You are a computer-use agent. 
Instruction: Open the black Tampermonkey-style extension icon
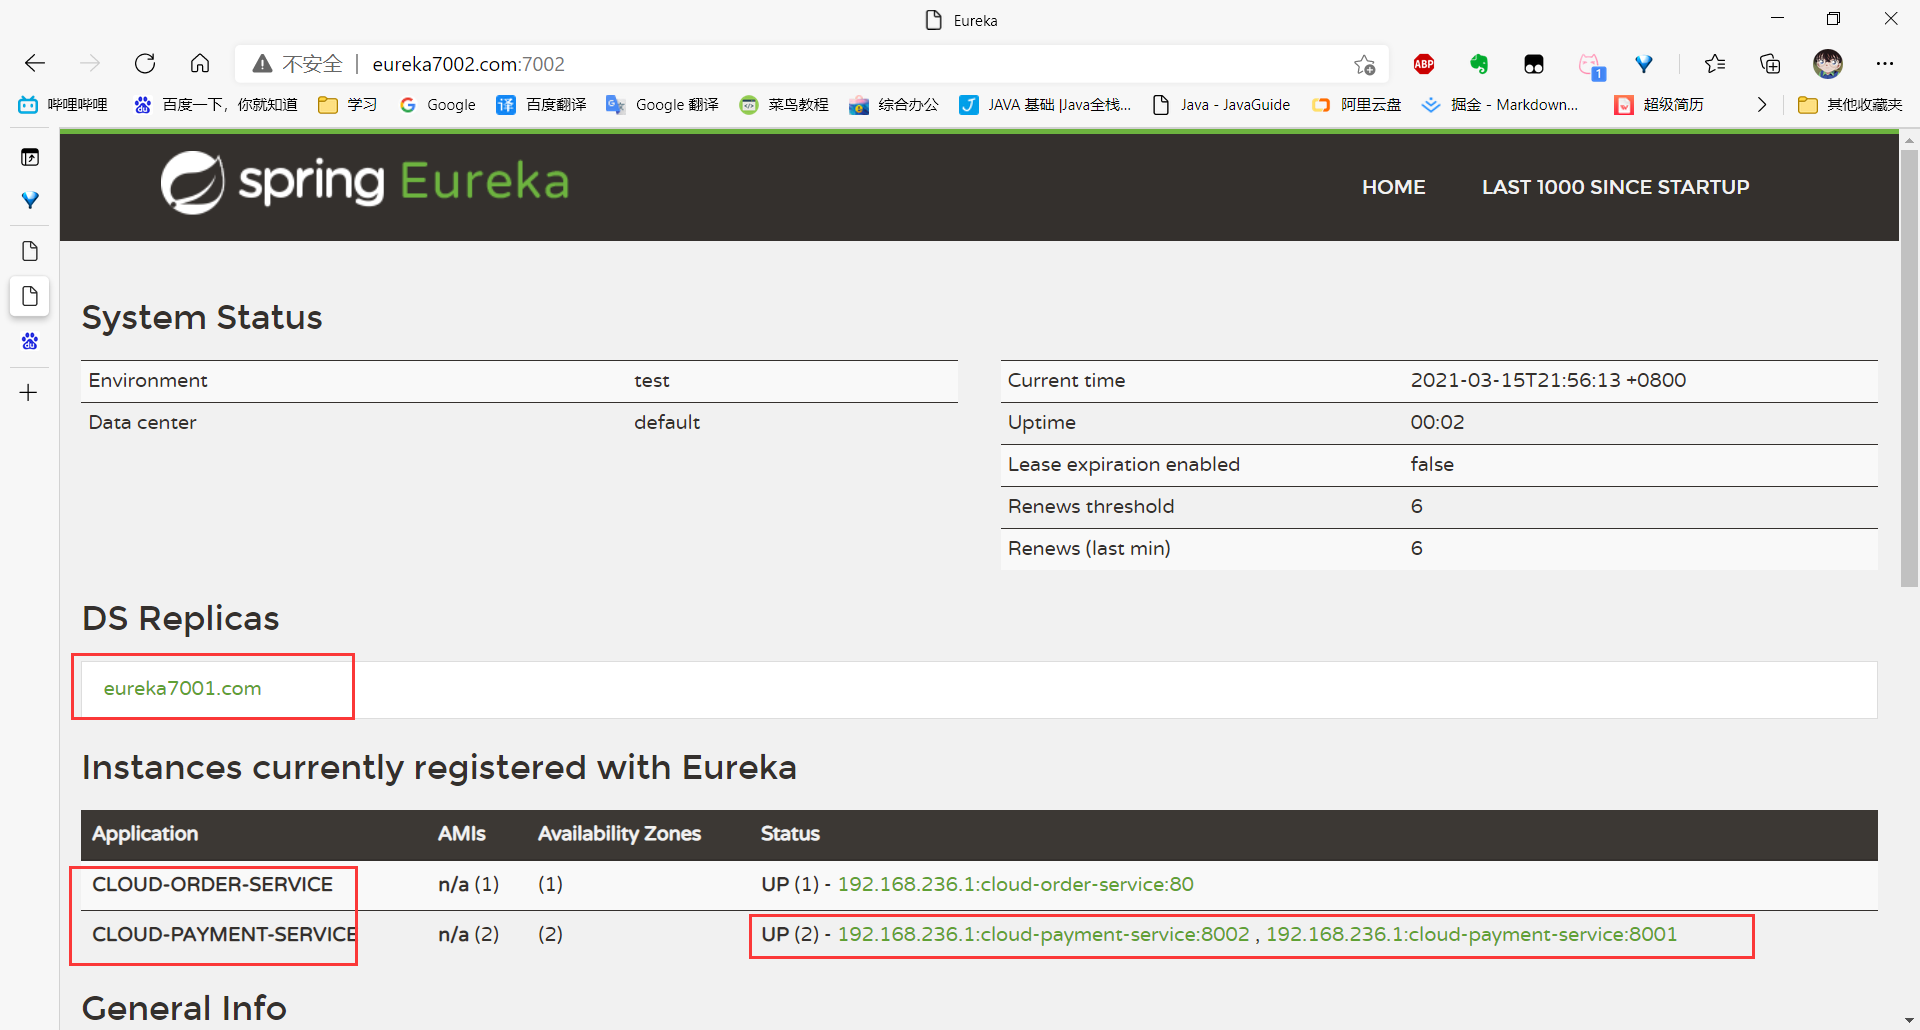[1534, 65]
